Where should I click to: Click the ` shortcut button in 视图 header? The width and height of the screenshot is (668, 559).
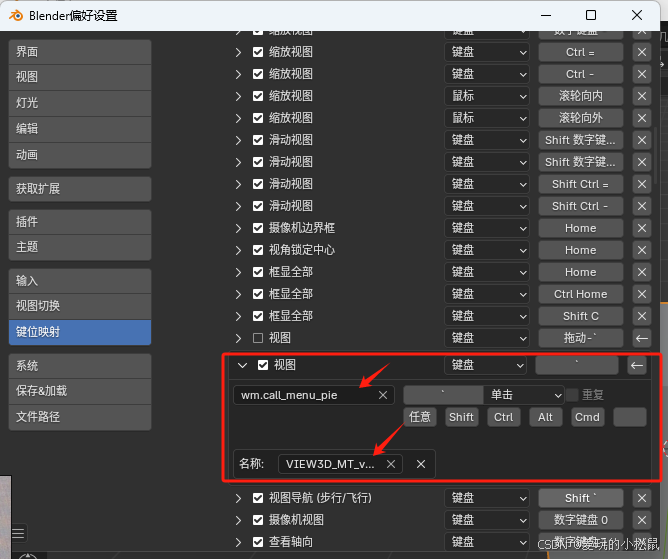[x=577, y=365]
